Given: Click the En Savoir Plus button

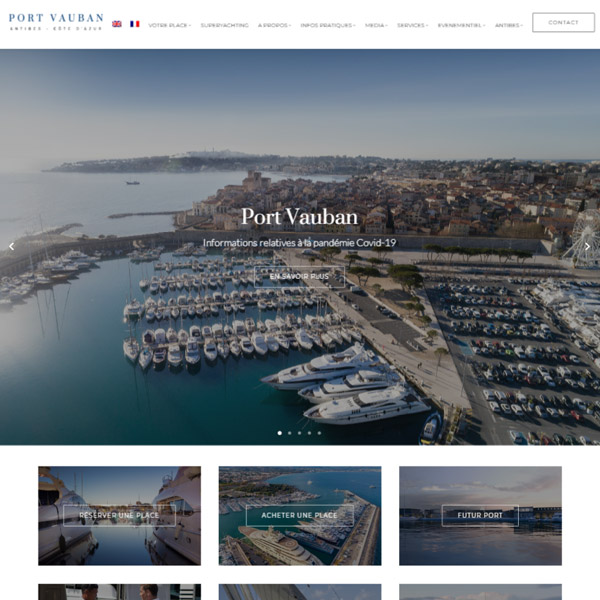Looking at the screenshot, I should [299, 276].
